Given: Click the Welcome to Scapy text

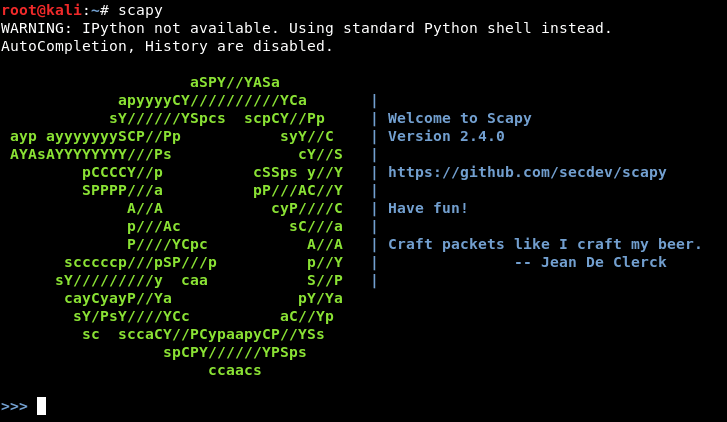Looking at the screenshot, I should (x=459, y=118).
